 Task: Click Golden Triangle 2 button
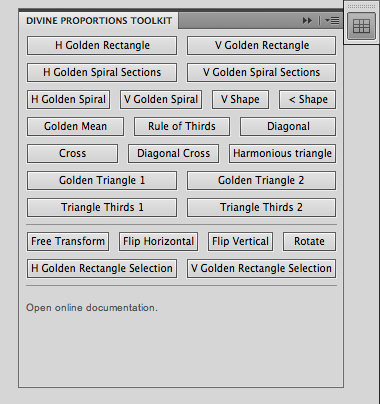point(261,180)
